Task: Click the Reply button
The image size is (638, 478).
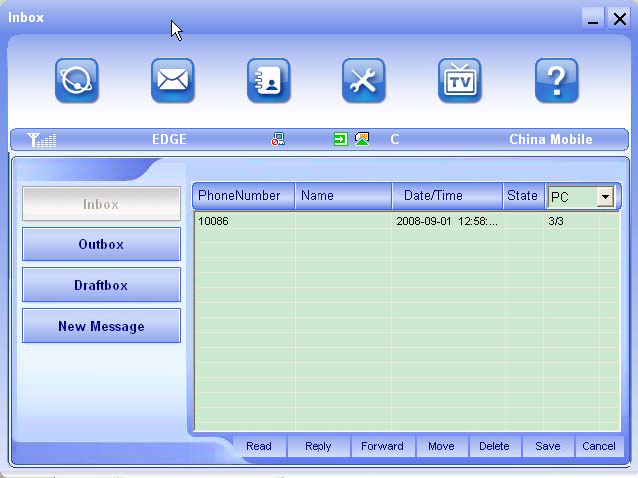Action: click(318, 446)
